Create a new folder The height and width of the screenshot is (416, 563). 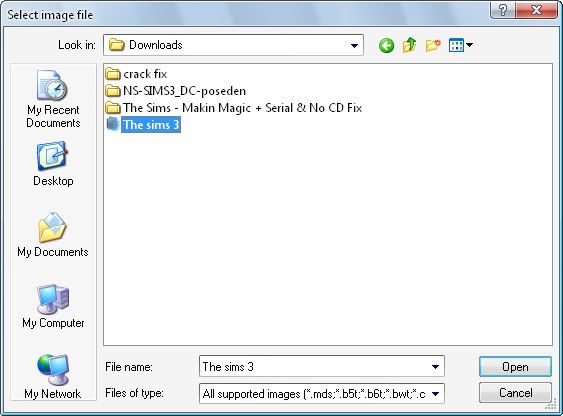click(x=433, y=46)
